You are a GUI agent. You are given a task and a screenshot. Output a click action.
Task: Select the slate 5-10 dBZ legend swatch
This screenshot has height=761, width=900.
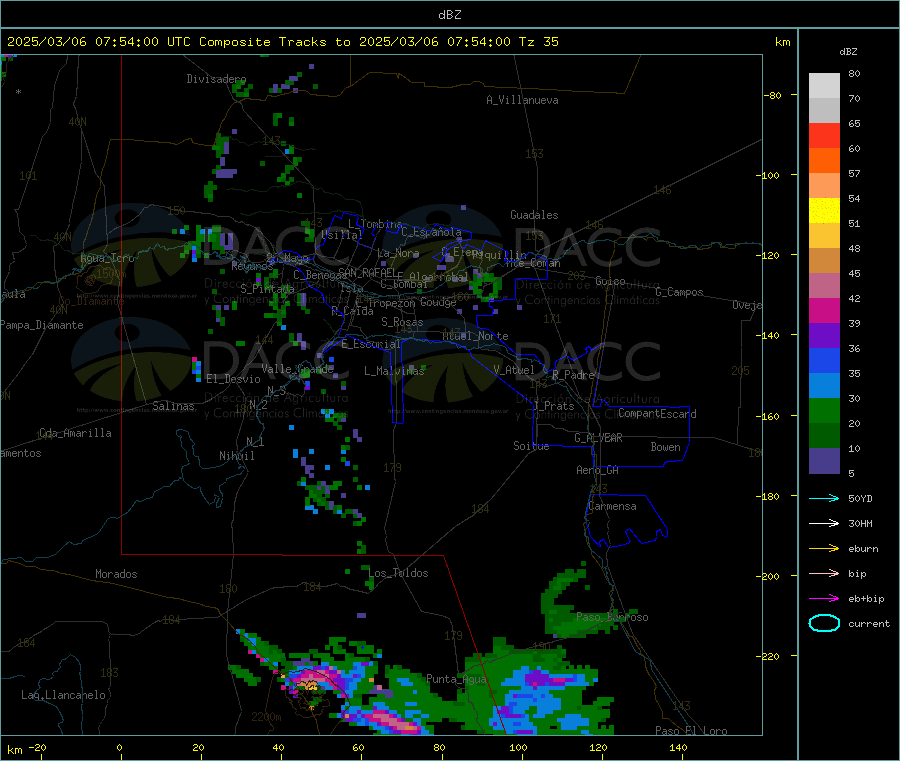824,461
